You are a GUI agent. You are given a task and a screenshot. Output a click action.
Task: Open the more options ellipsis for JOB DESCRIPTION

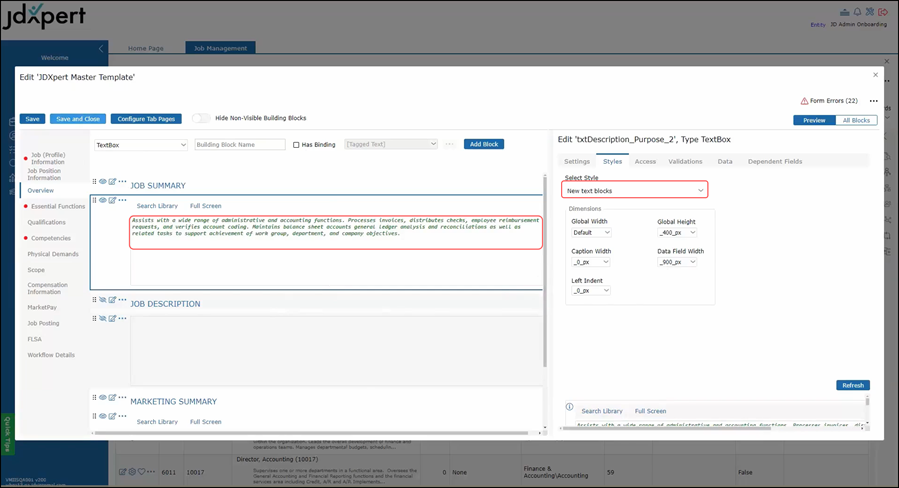pyautogui.click(x=123, y=299)
